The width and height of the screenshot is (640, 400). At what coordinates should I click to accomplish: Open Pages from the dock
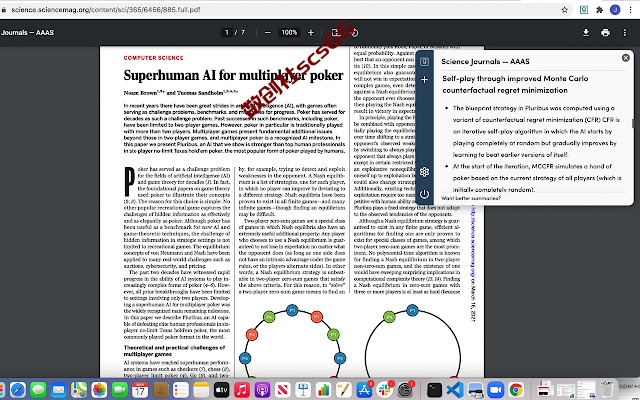tap(344, 390)
